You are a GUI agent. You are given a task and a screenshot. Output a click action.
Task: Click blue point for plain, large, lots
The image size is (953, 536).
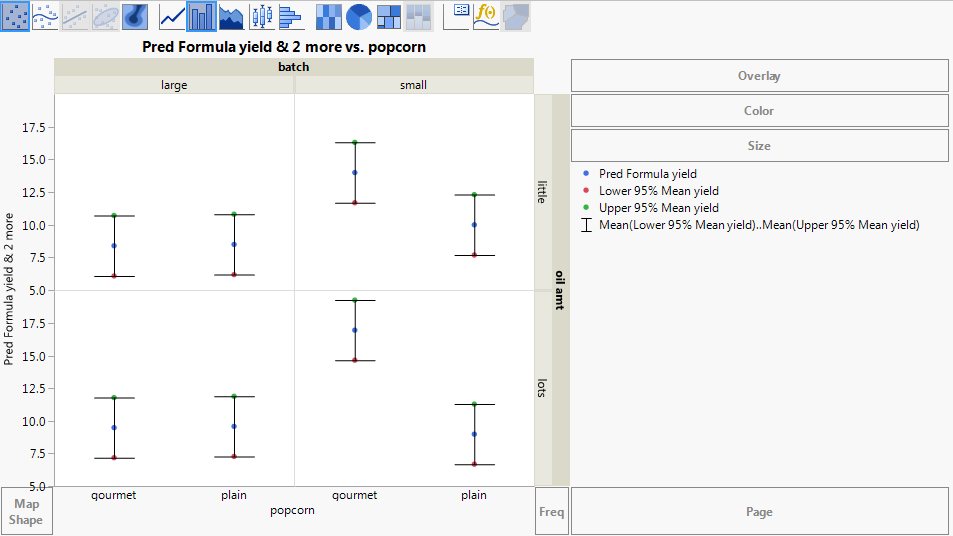click(x=234, y=427)
